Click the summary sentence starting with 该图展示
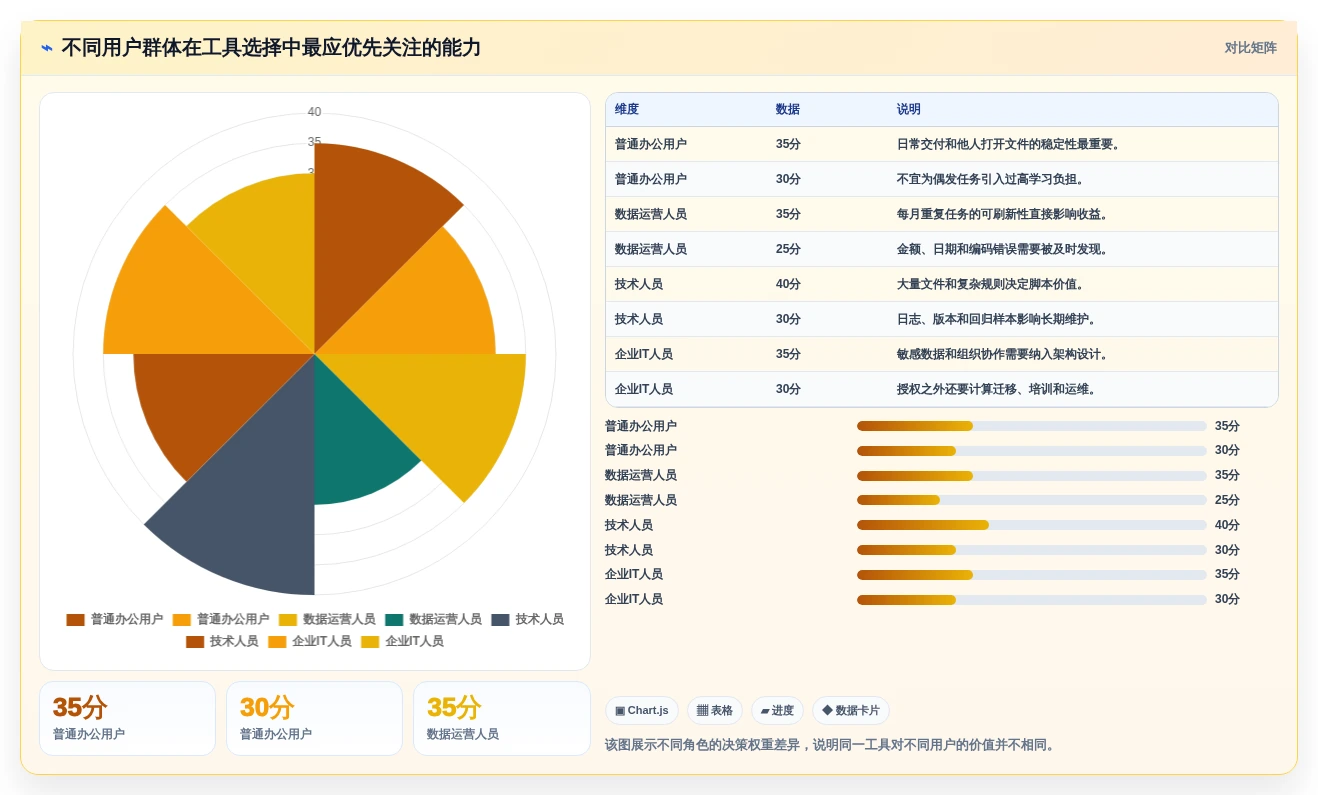Viewport: 1318px width, 795px height. pyautogui.click(x=832, y=745)
